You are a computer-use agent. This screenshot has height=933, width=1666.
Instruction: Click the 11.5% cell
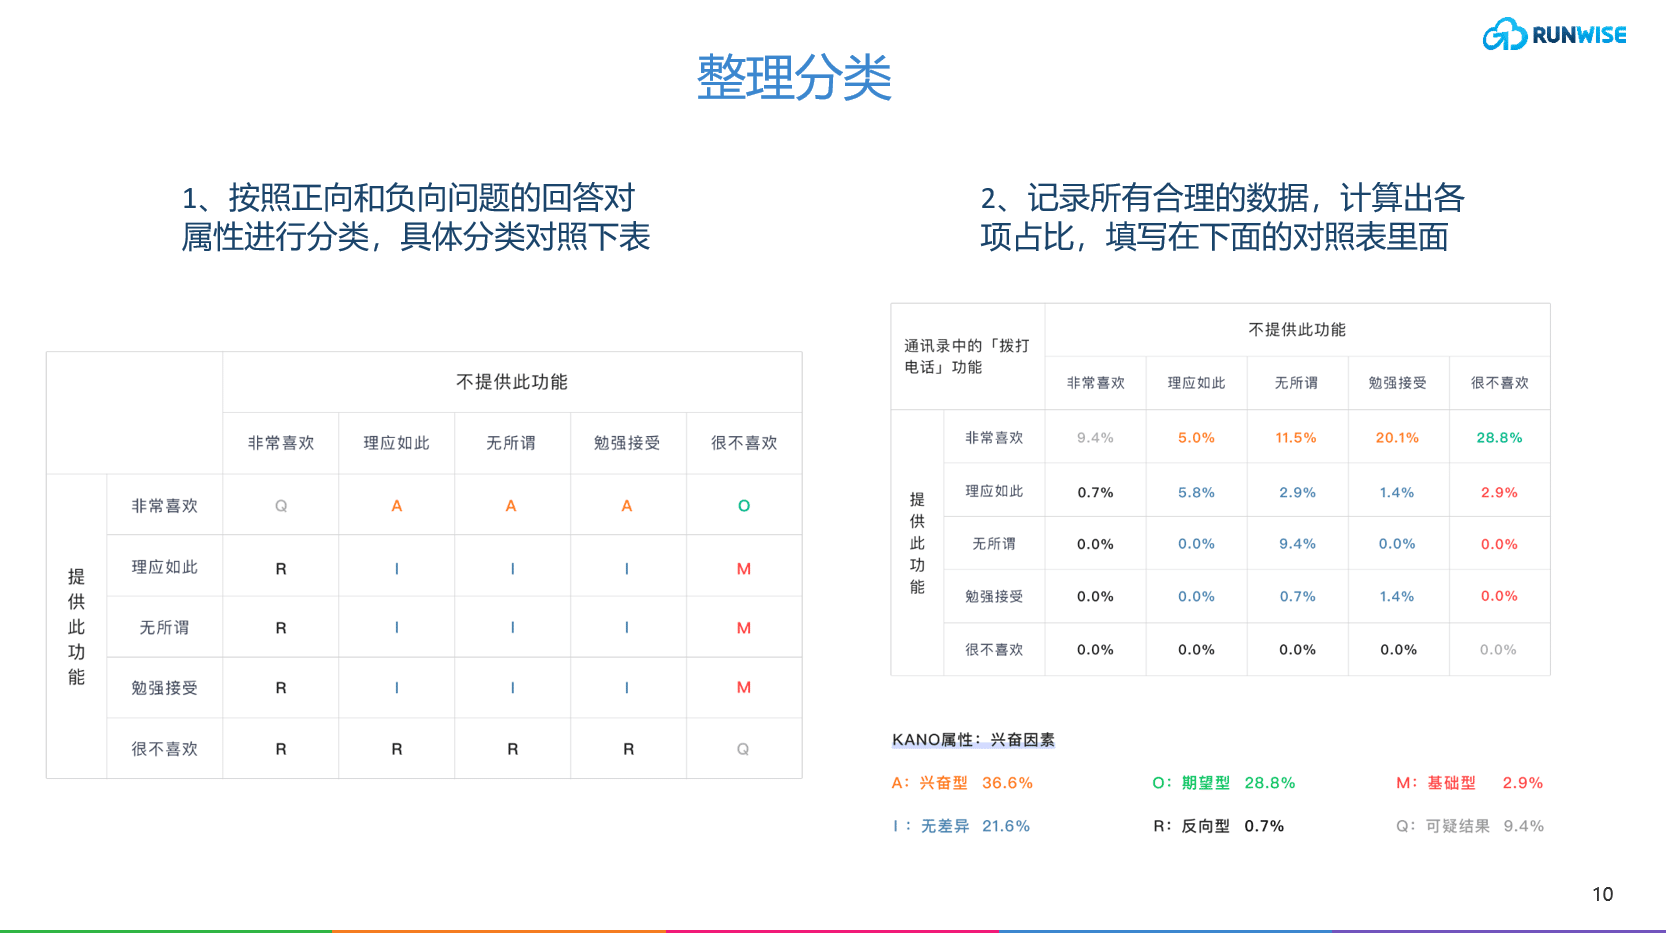tap(1296, 438)
